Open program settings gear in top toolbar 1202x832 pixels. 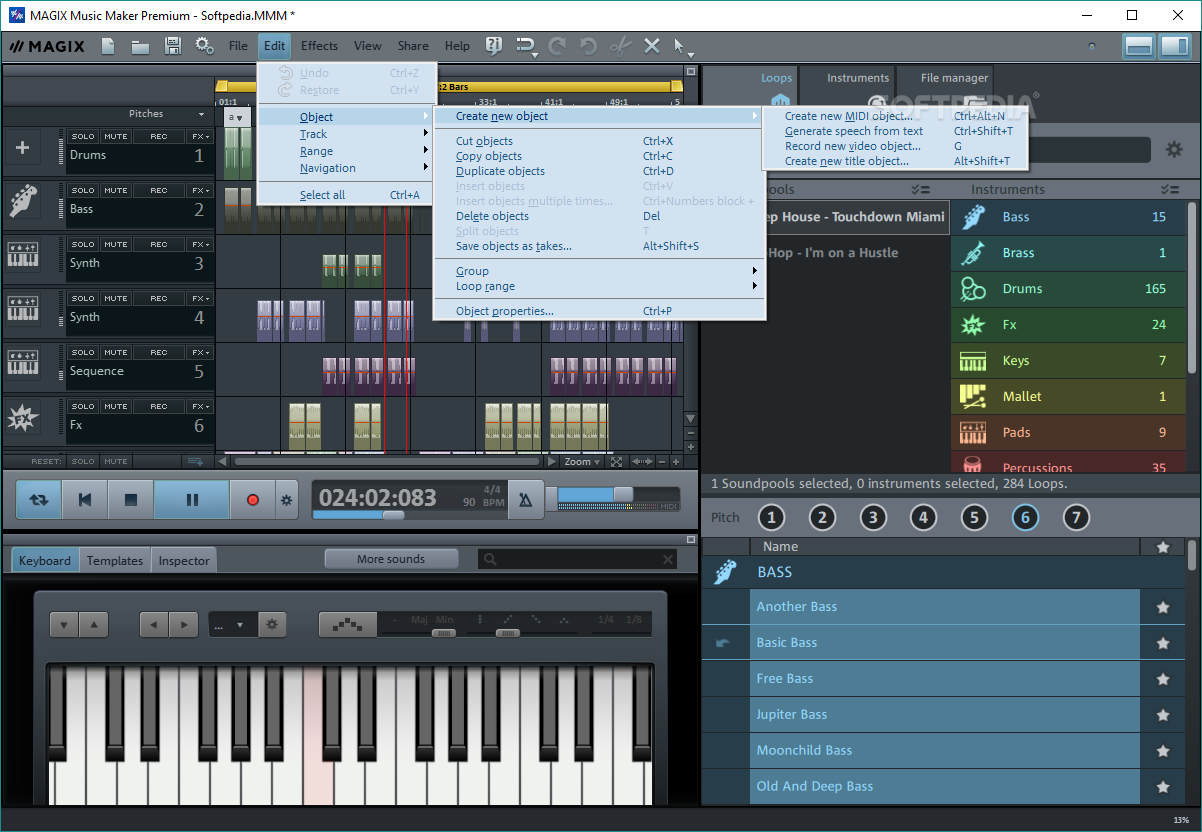click(x=204, y=46)
